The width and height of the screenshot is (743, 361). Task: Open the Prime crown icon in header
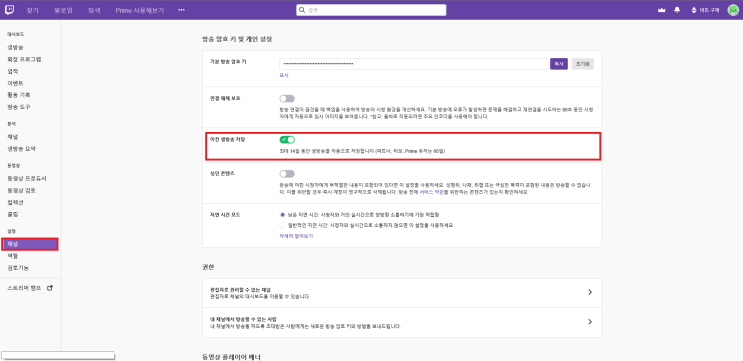pyautogui.click(x=661, y=10)
